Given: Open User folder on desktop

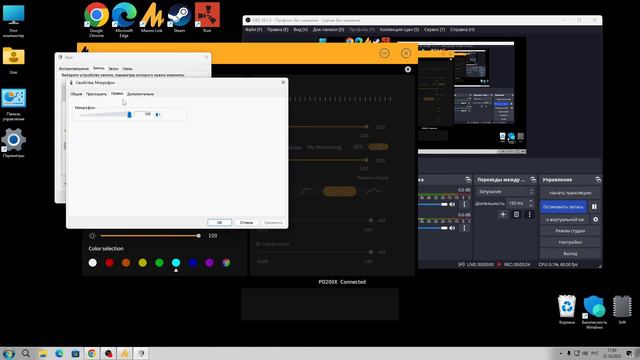Looking at the screenshot, I should tap(13, 60).
